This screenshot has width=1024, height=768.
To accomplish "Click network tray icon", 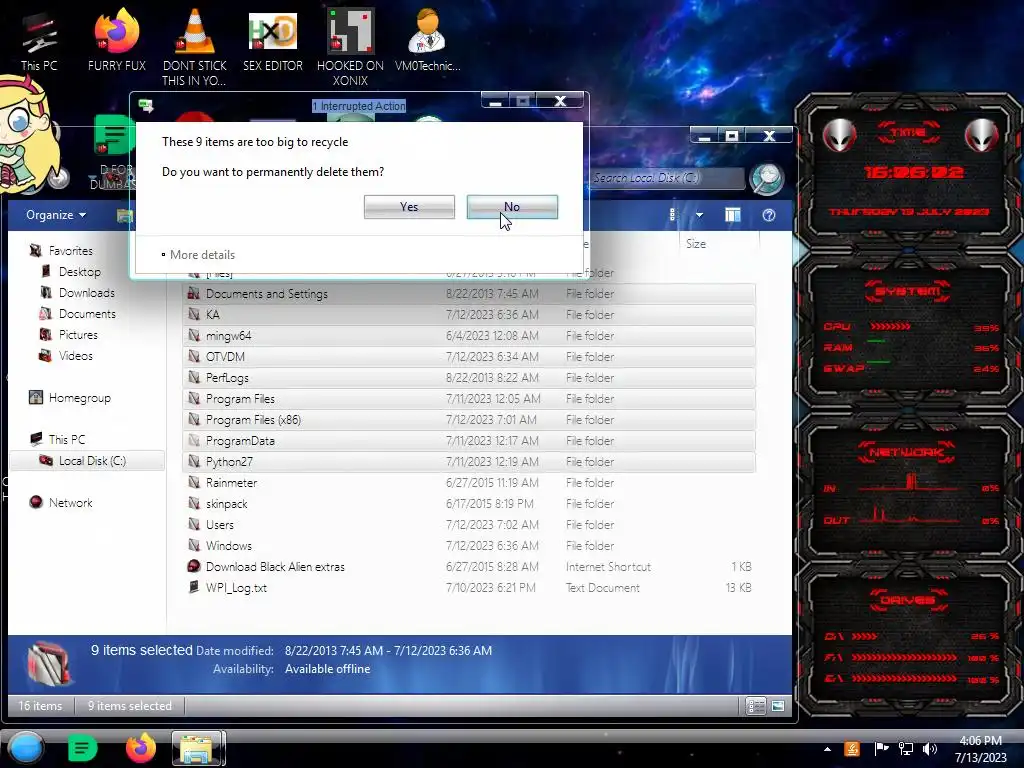I will [906, 749].
